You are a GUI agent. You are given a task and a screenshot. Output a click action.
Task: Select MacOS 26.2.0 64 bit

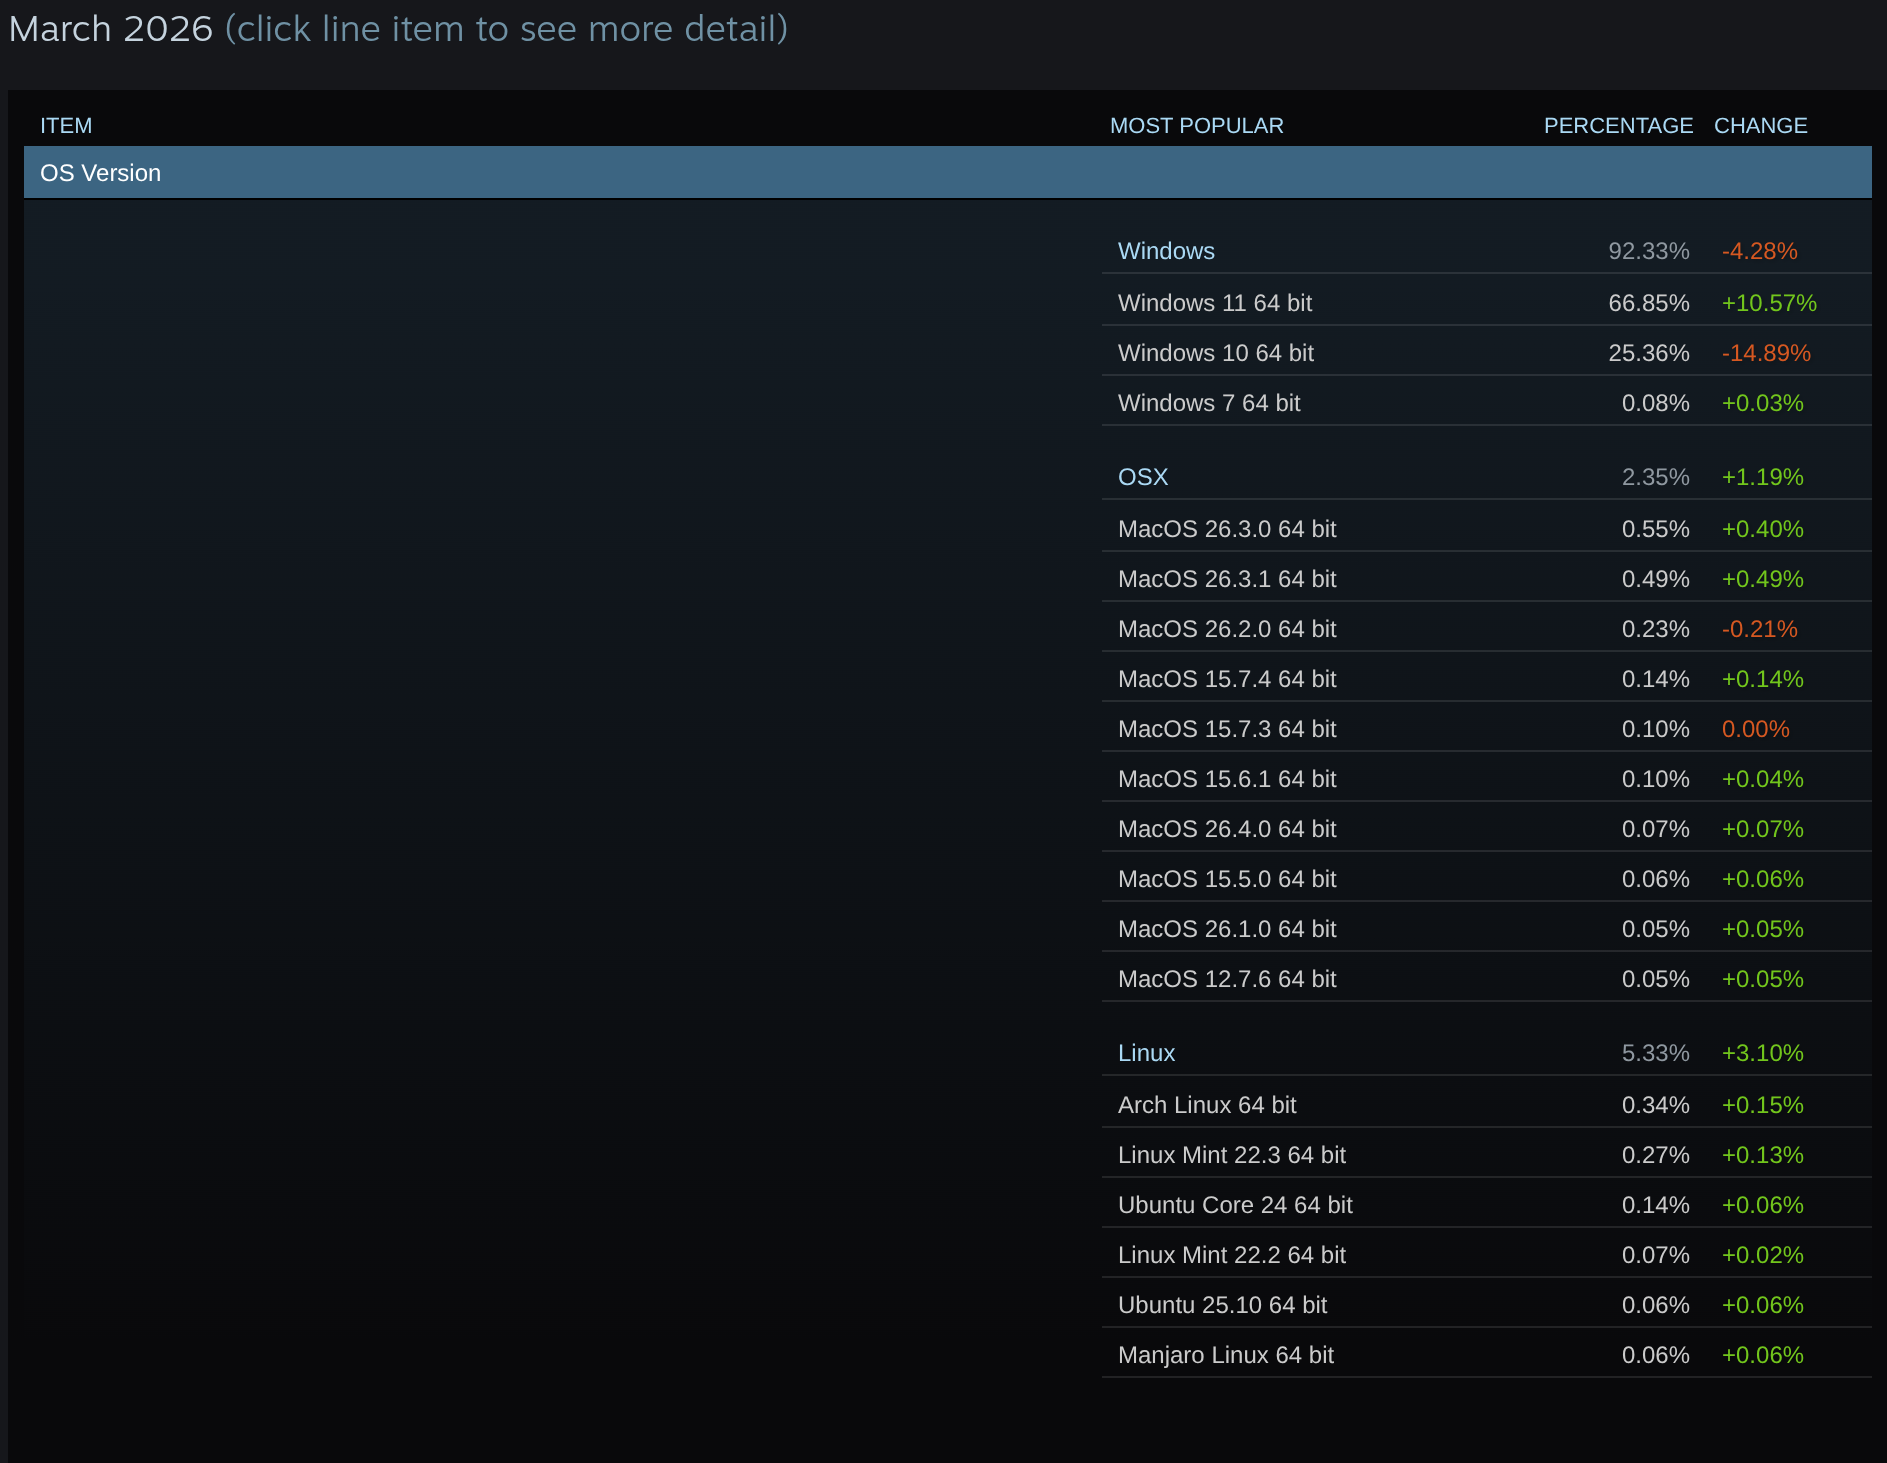(1487, 629)
